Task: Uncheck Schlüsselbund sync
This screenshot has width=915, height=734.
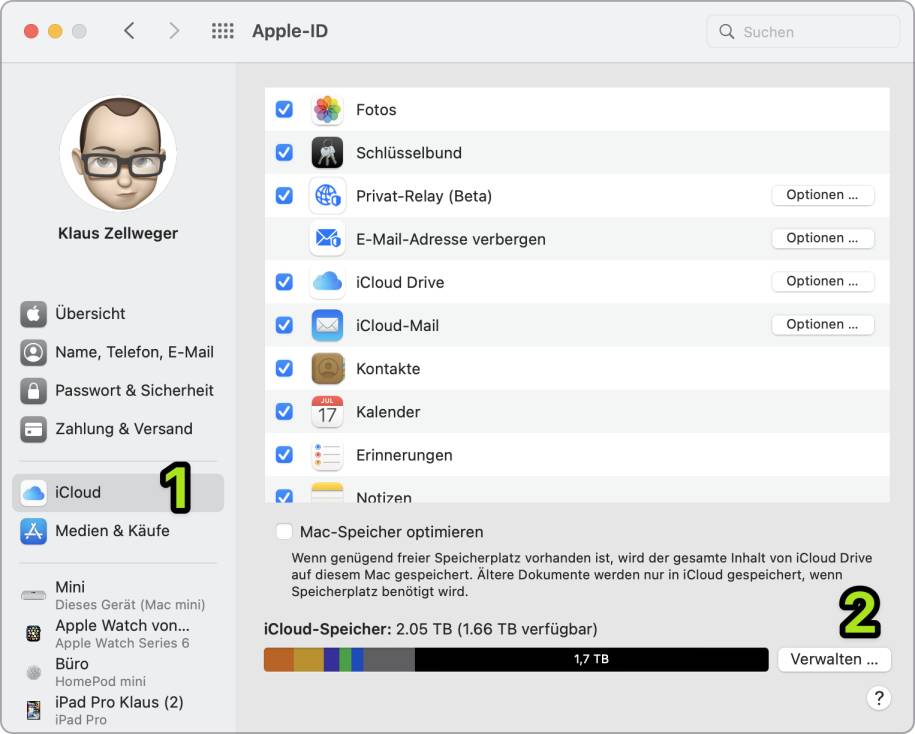Action: (284, 153)
